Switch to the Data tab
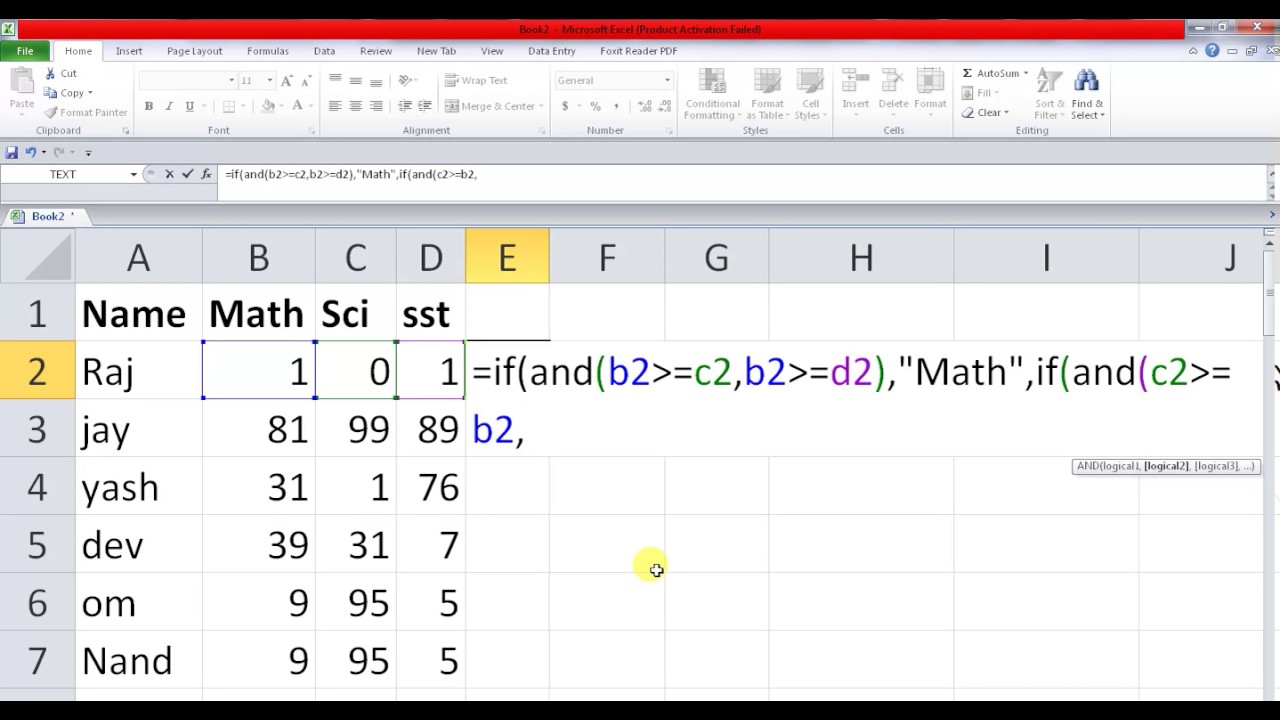The width and height of the screenshot is (1280, 720). pyautogui.click(x=324, y=51)
